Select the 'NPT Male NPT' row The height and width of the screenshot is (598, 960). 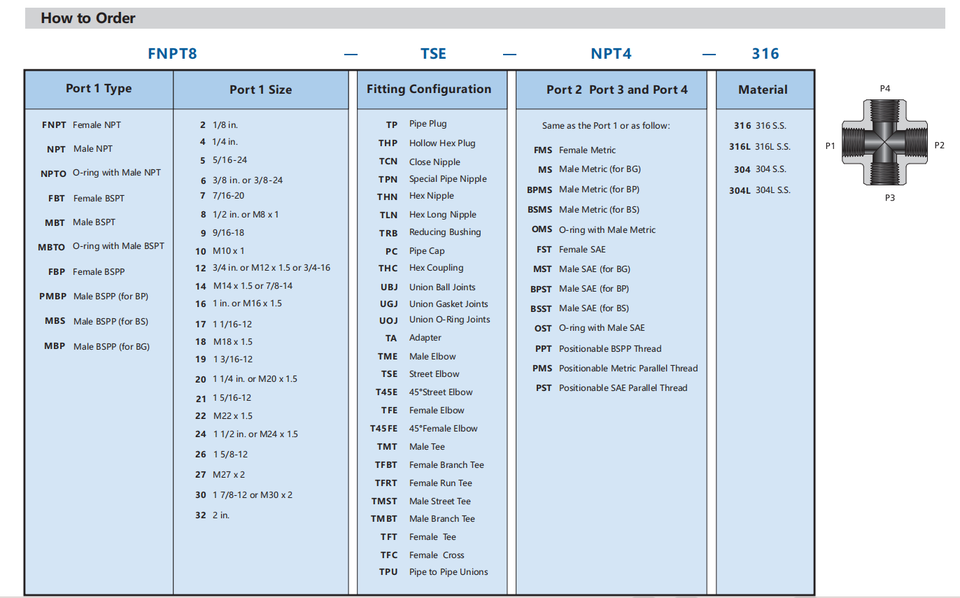coord(80,149)
